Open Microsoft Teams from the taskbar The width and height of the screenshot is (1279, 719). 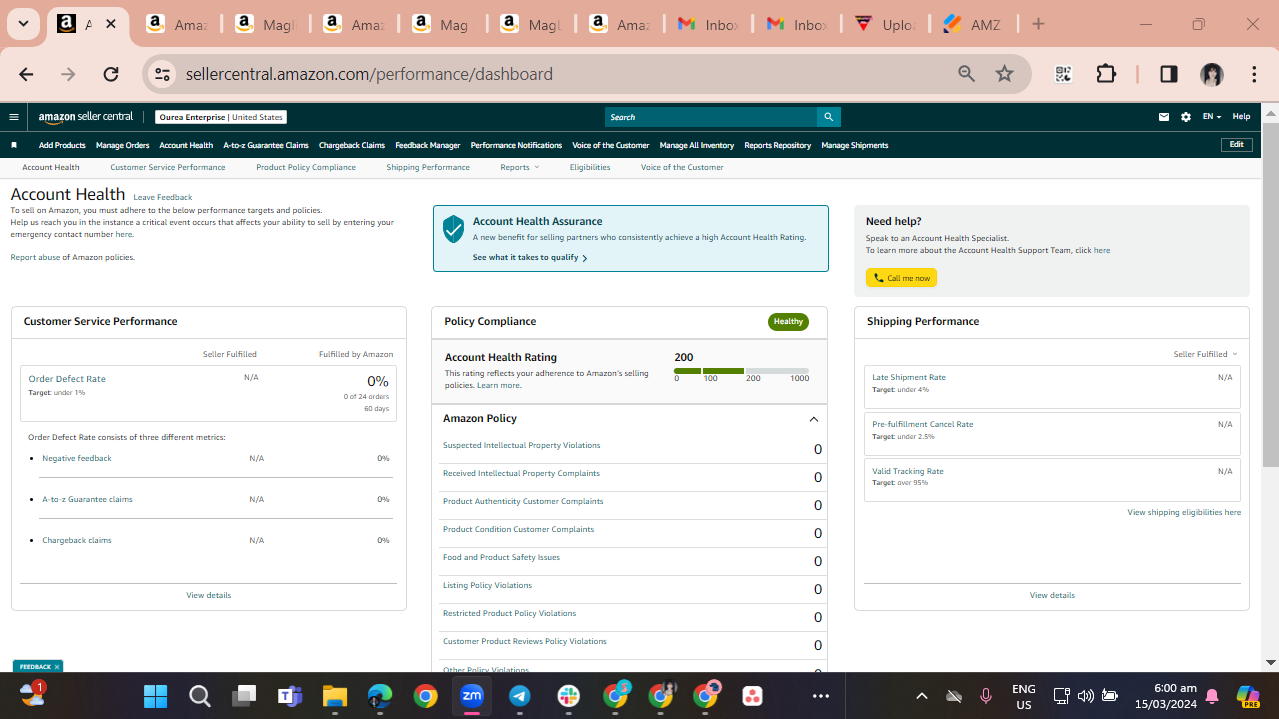click(x=290, y=696)
